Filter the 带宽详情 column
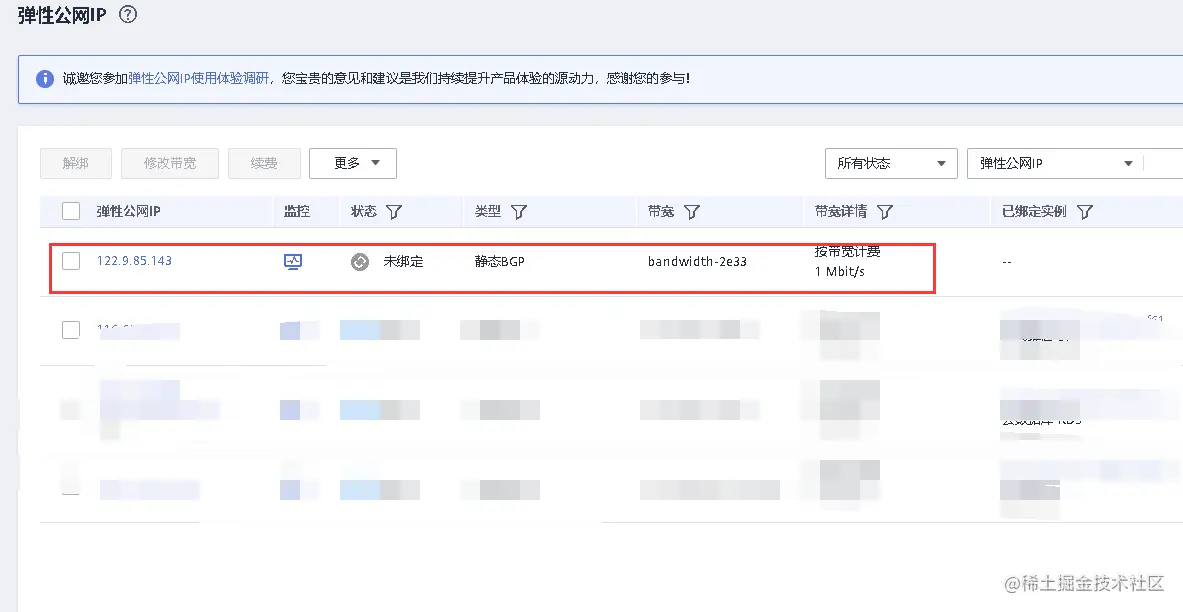Viewport: 1183px width, 612px height. [885, 212]
